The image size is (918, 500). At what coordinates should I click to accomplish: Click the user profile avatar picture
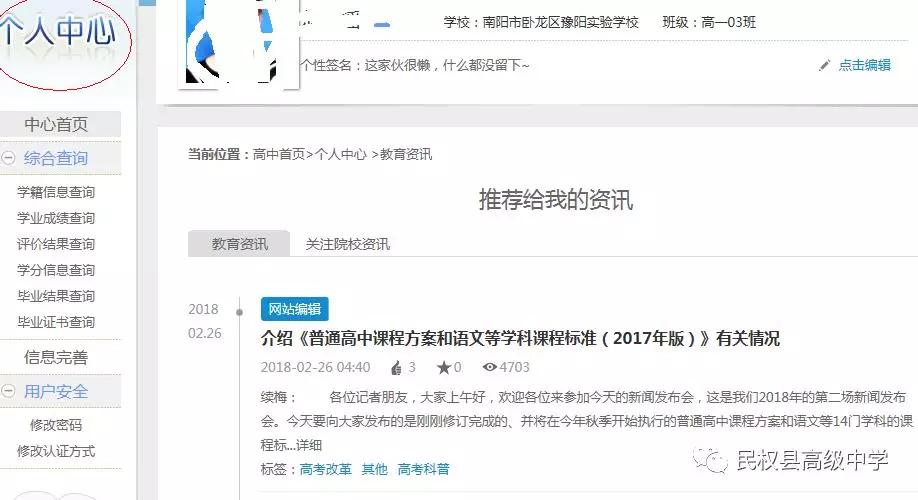pos(237,45)
